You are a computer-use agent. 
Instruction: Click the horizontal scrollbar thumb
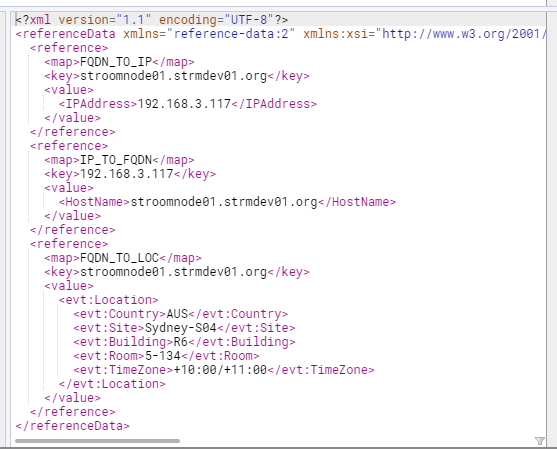[97, 441]
